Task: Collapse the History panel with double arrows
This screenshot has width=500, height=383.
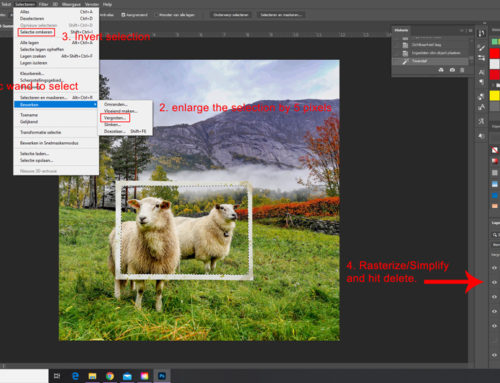Action: click(462, 30)
